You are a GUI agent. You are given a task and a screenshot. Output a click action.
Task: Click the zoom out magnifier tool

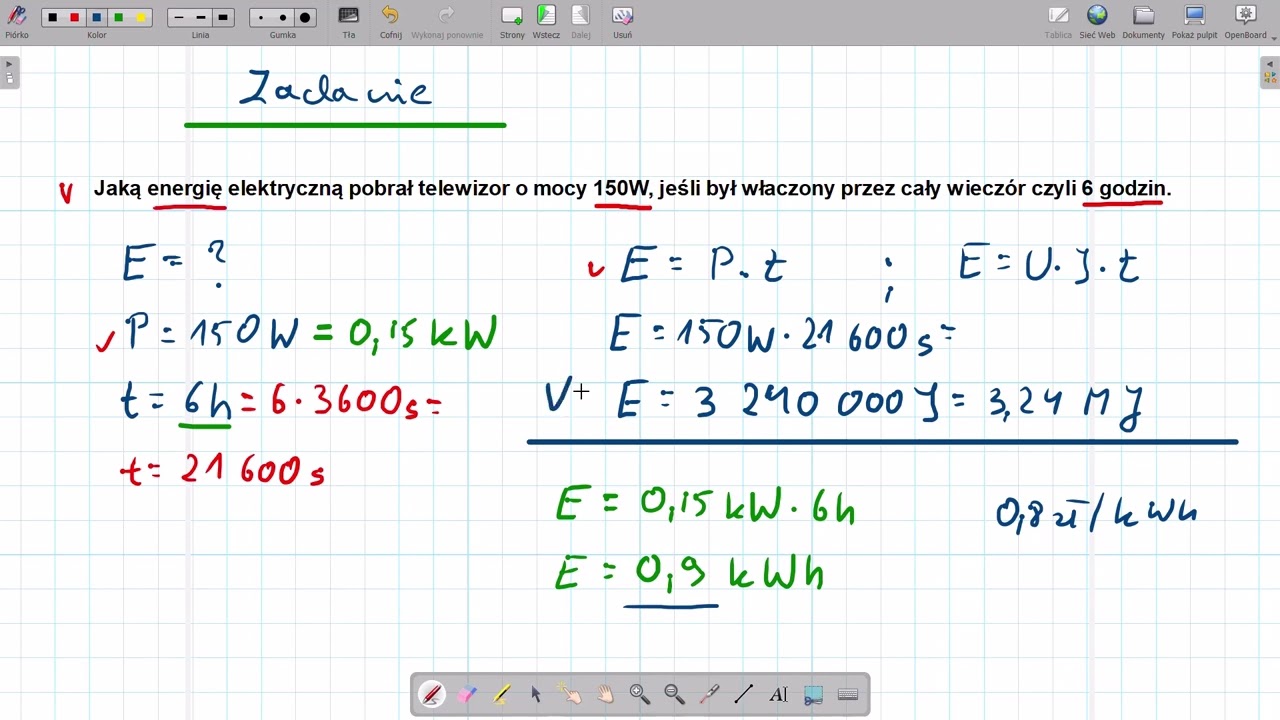(674, 694)
